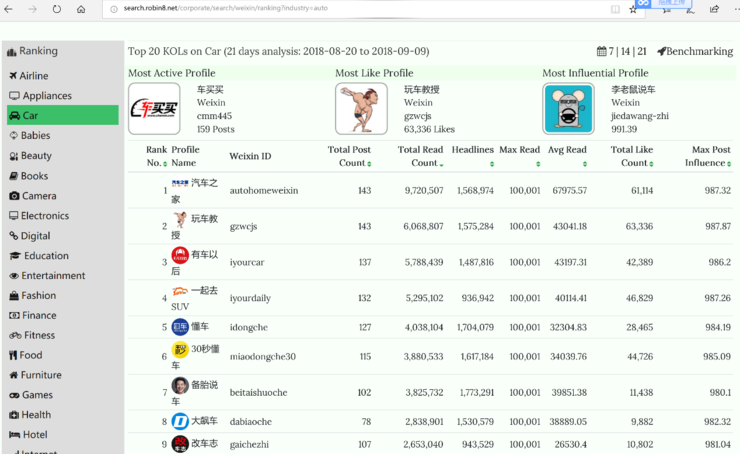
Task: Open Books category in sidebar
Action: [29, 176]
